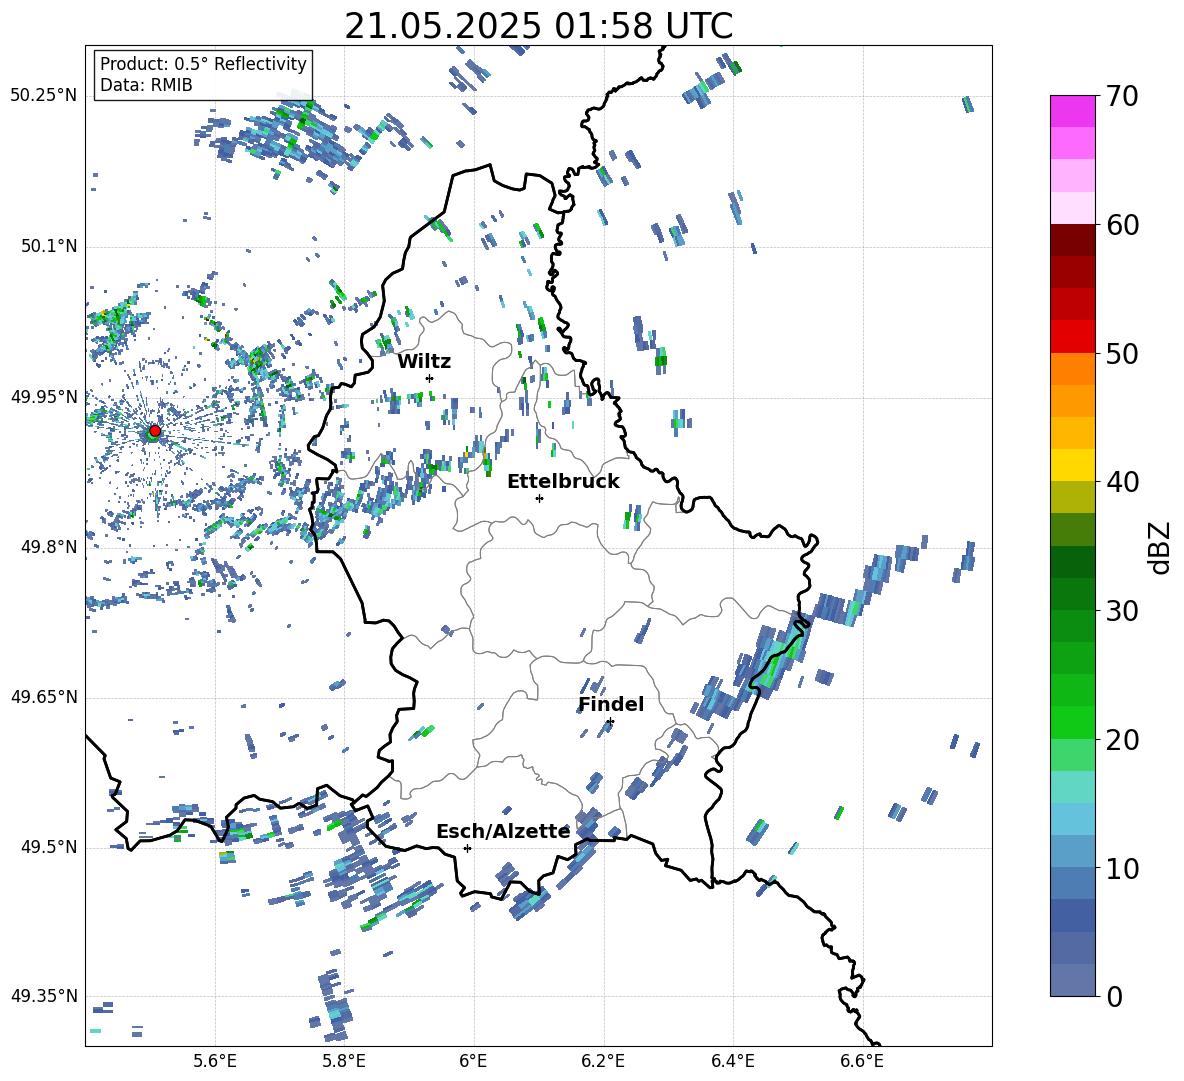Click the 5.6°E longitude label
The width and height of the screenshot is (1184, 1081).
(x=215, y=1061)
